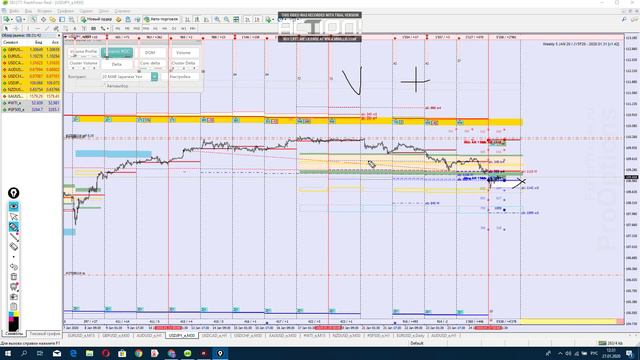Image resolution: width=640 pixels, height=360 pixels.
Task: Clear drawings with trash icon
Action: point(13,276)
